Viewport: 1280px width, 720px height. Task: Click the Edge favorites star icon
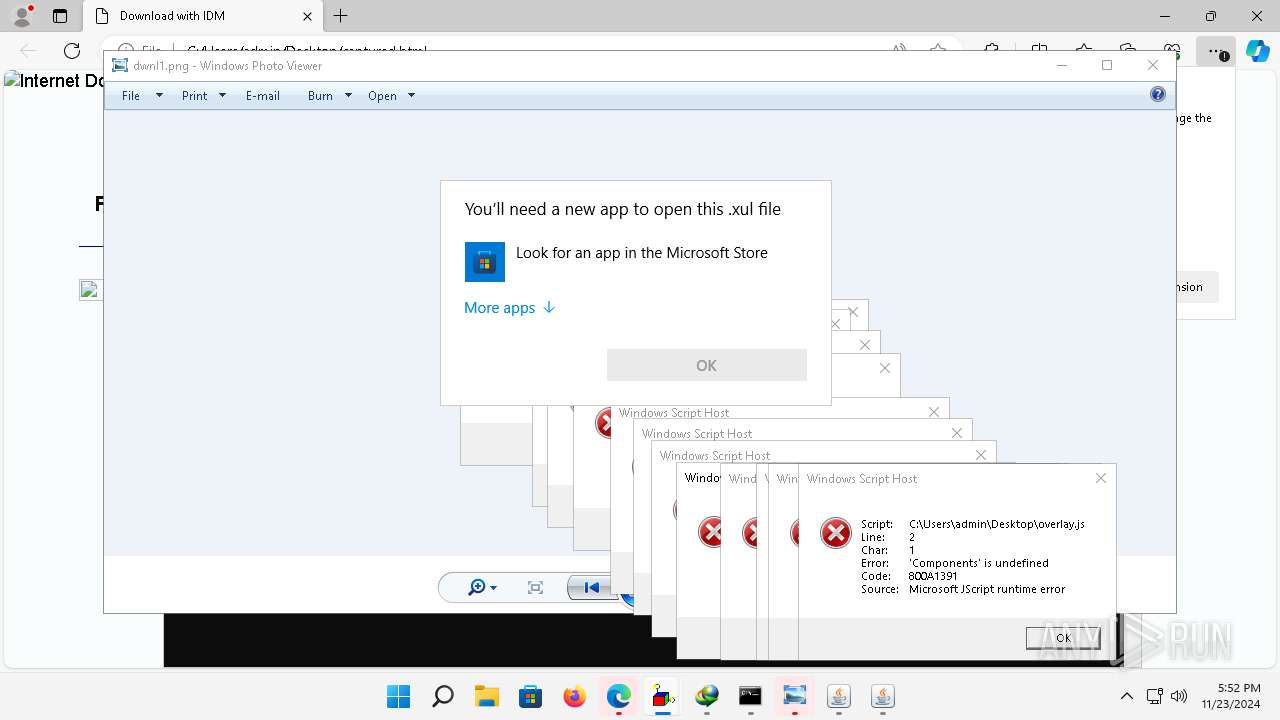(x=1084, y=50)
